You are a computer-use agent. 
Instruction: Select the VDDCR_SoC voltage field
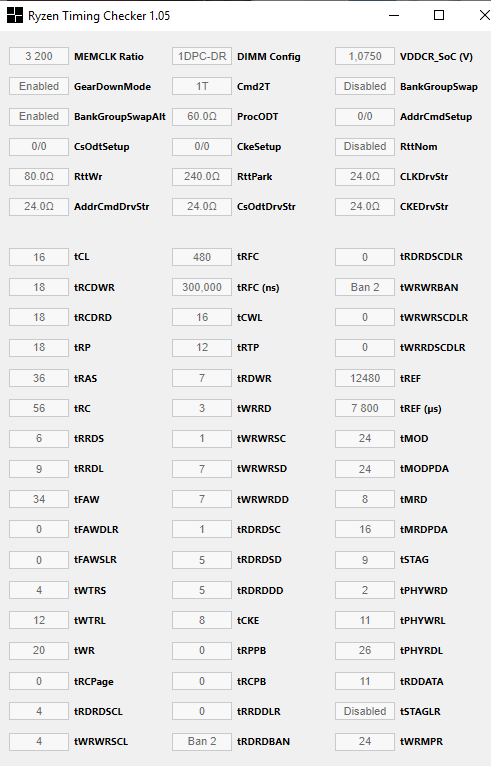(x=365, y=56)
